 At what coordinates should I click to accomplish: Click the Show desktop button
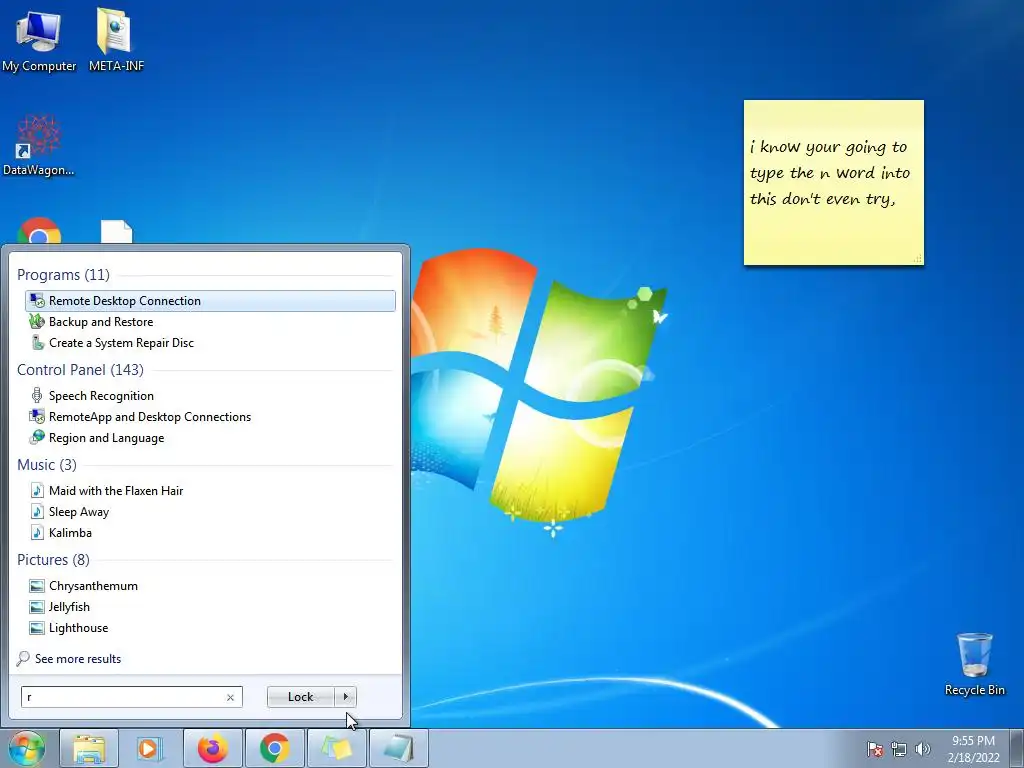(1017, 749)
